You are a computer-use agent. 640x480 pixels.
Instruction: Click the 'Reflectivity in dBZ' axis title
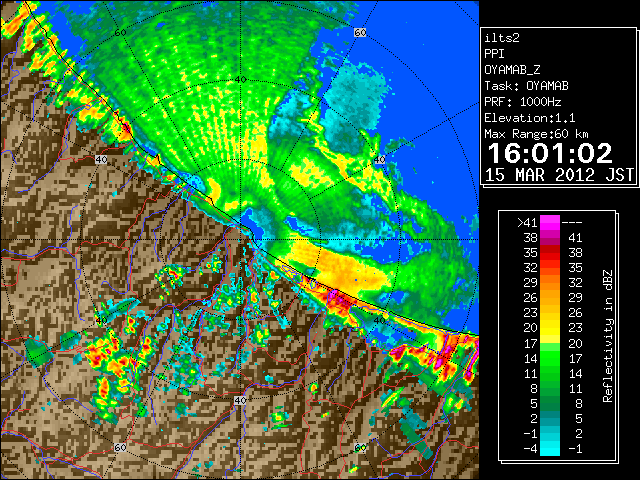point(608,336)
